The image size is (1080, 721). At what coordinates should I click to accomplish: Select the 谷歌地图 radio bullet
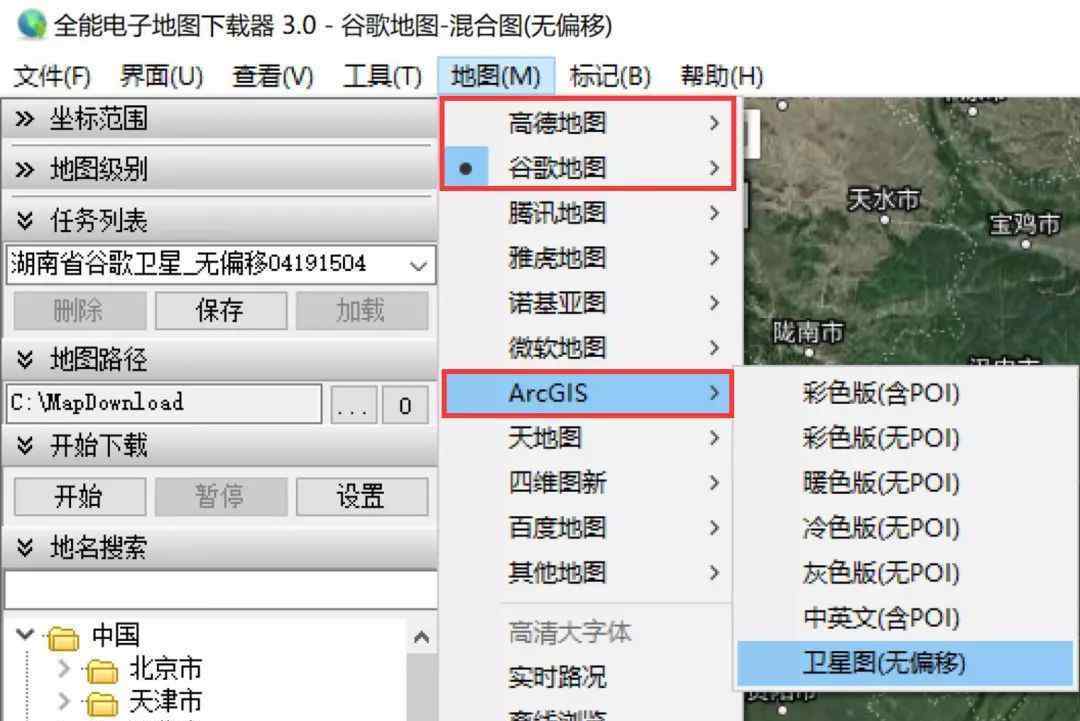pos(466,168)
